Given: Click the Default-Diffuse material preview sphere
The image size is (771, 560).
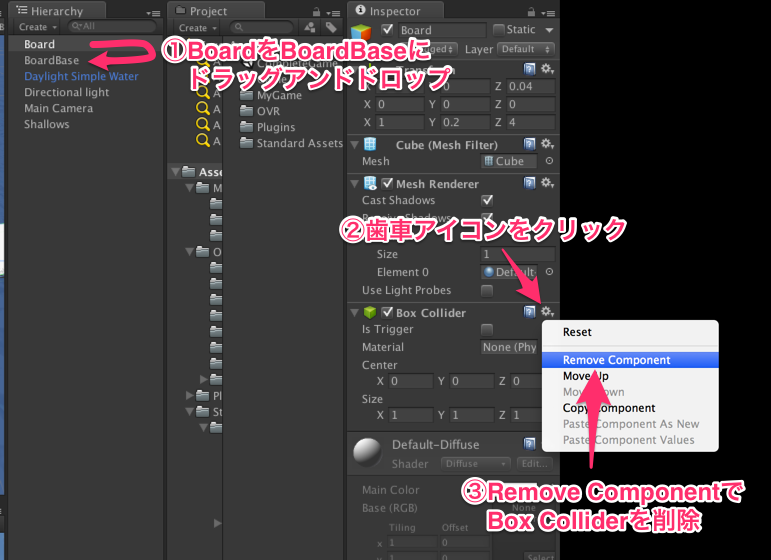Looking at the screenshot, I should (x=367, y=452).
